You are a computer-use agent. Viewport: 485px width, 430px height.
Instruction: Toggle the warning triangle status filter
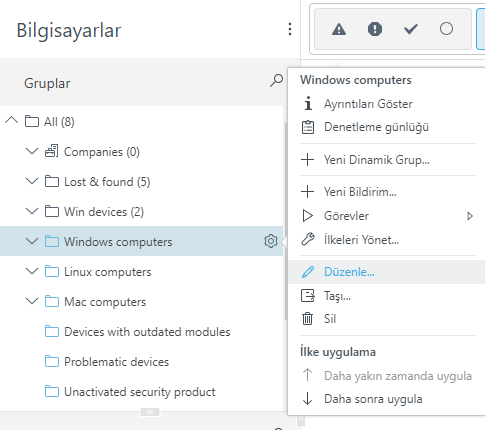pyautogui.click(x=339, y=29)
